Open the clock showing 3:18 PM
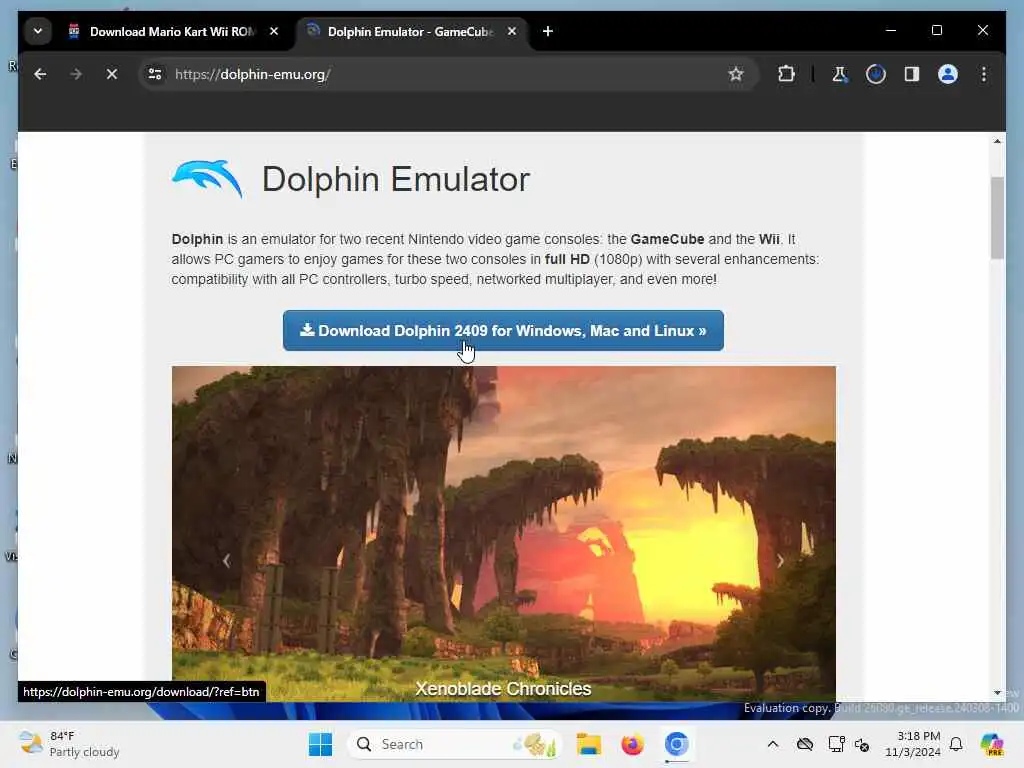This screenshot has width=1024, height=768. (912, 744)
